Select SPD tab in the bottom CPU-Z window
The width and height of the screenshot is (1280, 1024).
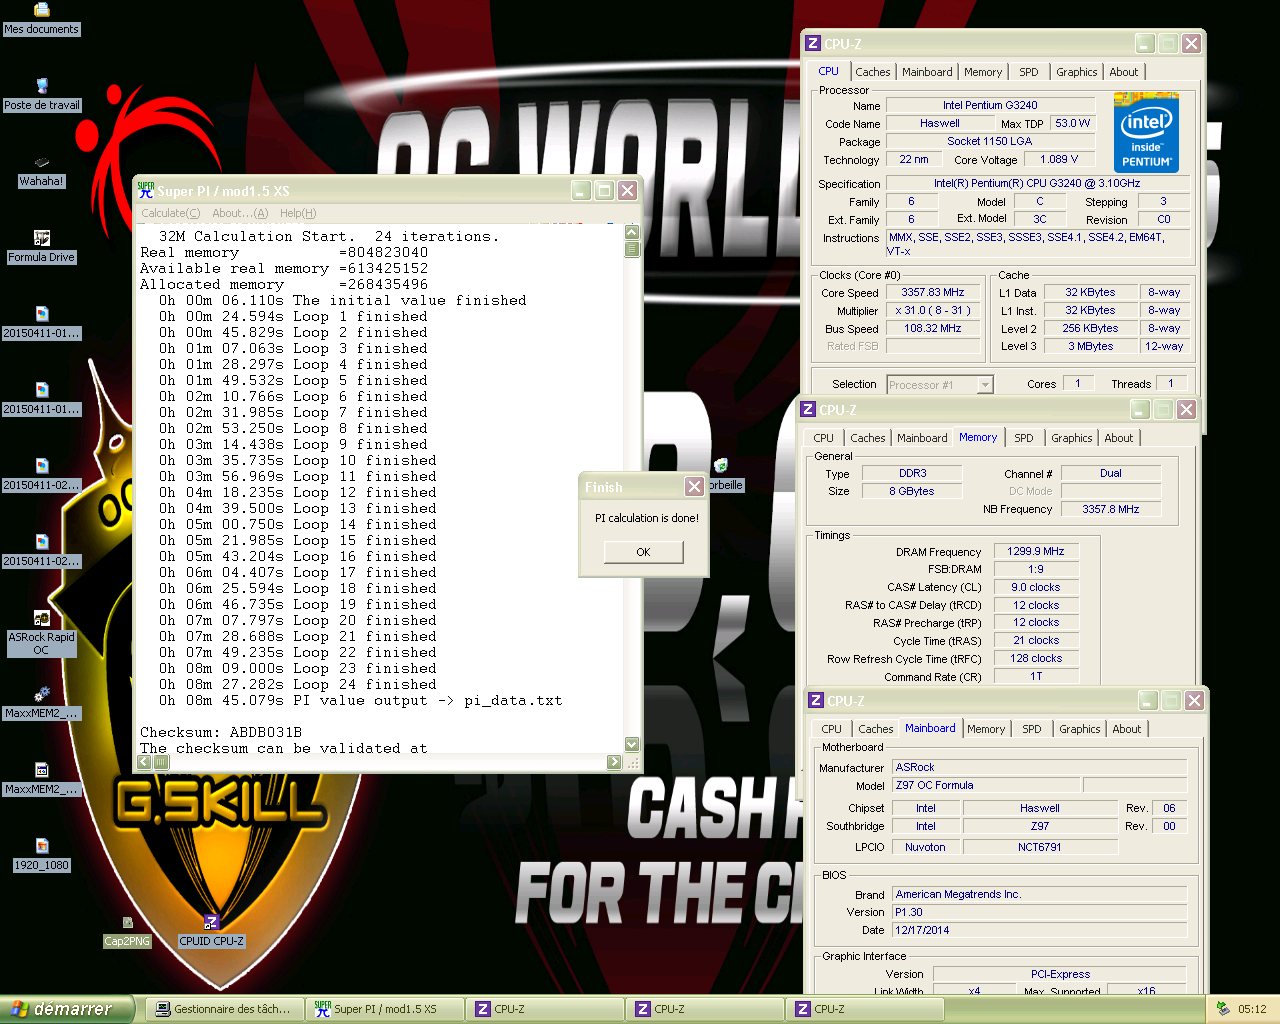click(1032, 729)
